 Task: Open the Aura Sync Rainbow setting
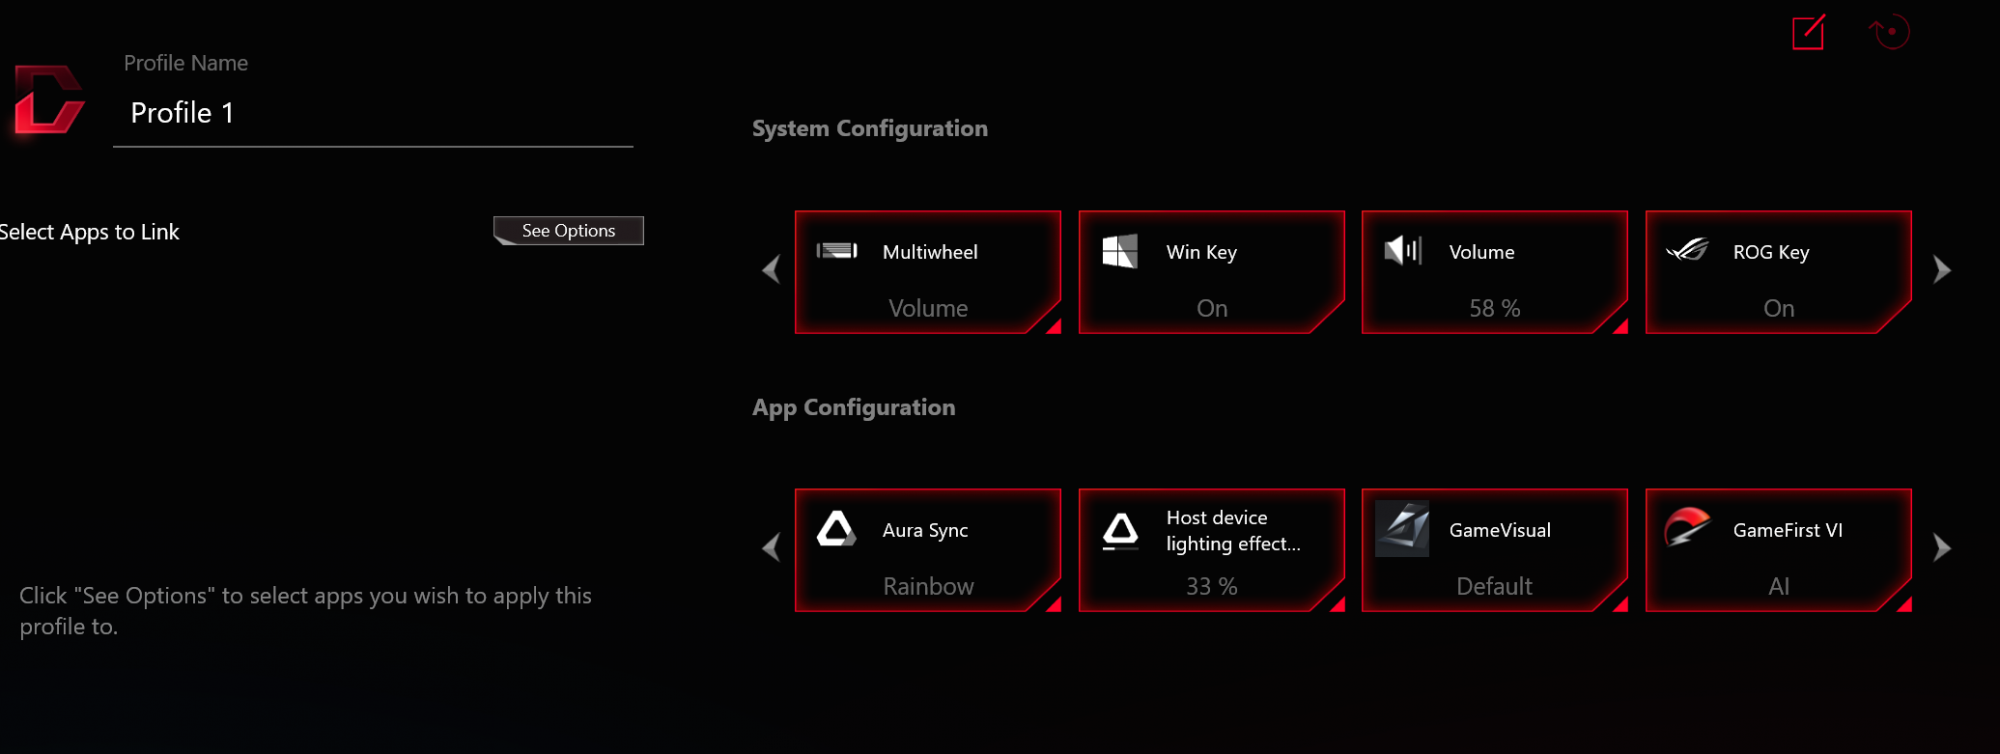928,586
